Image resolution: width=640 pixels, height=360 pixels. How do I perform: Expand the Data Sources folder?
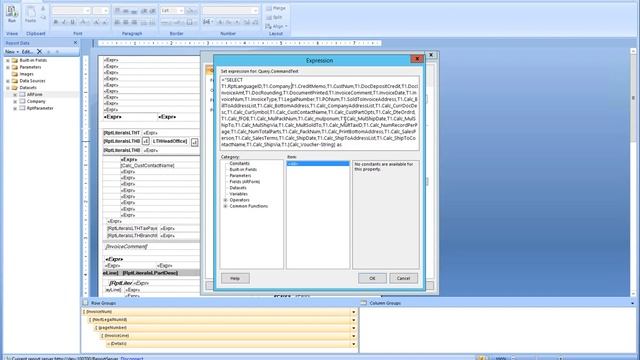click(7, 81)
